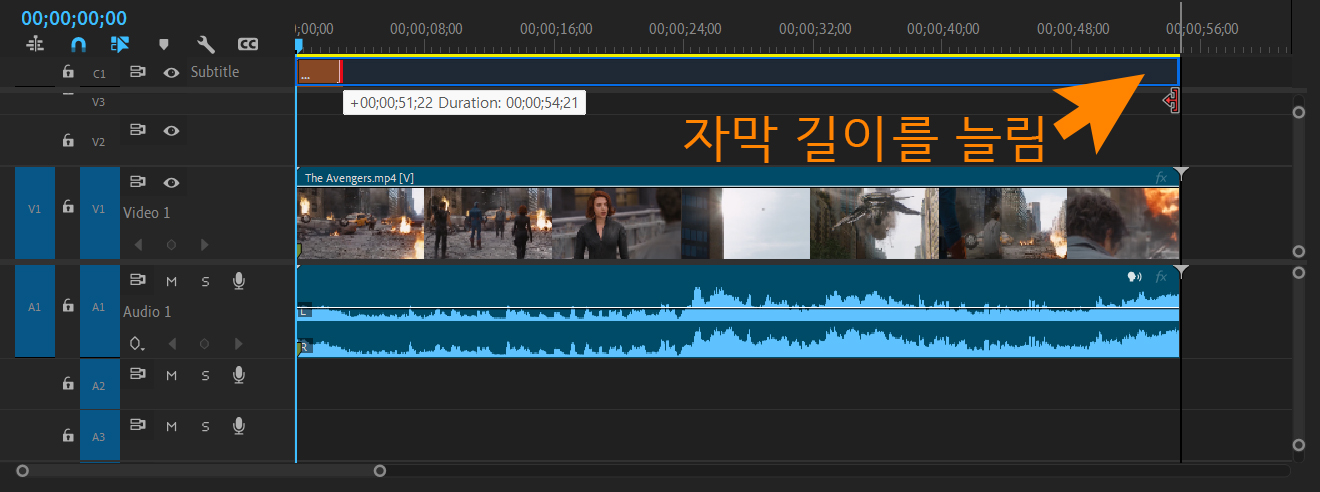Go to next keyframe on Audio 1

[237, 343]
